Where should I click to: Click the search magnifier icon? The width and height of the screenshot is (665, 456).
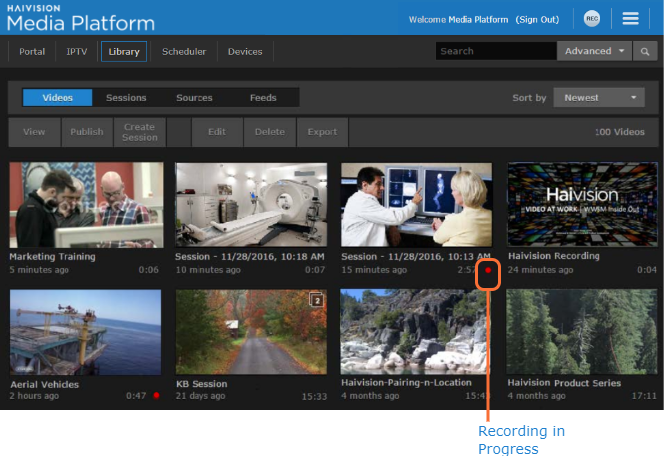pyautogui.click(x=645, y=51)
